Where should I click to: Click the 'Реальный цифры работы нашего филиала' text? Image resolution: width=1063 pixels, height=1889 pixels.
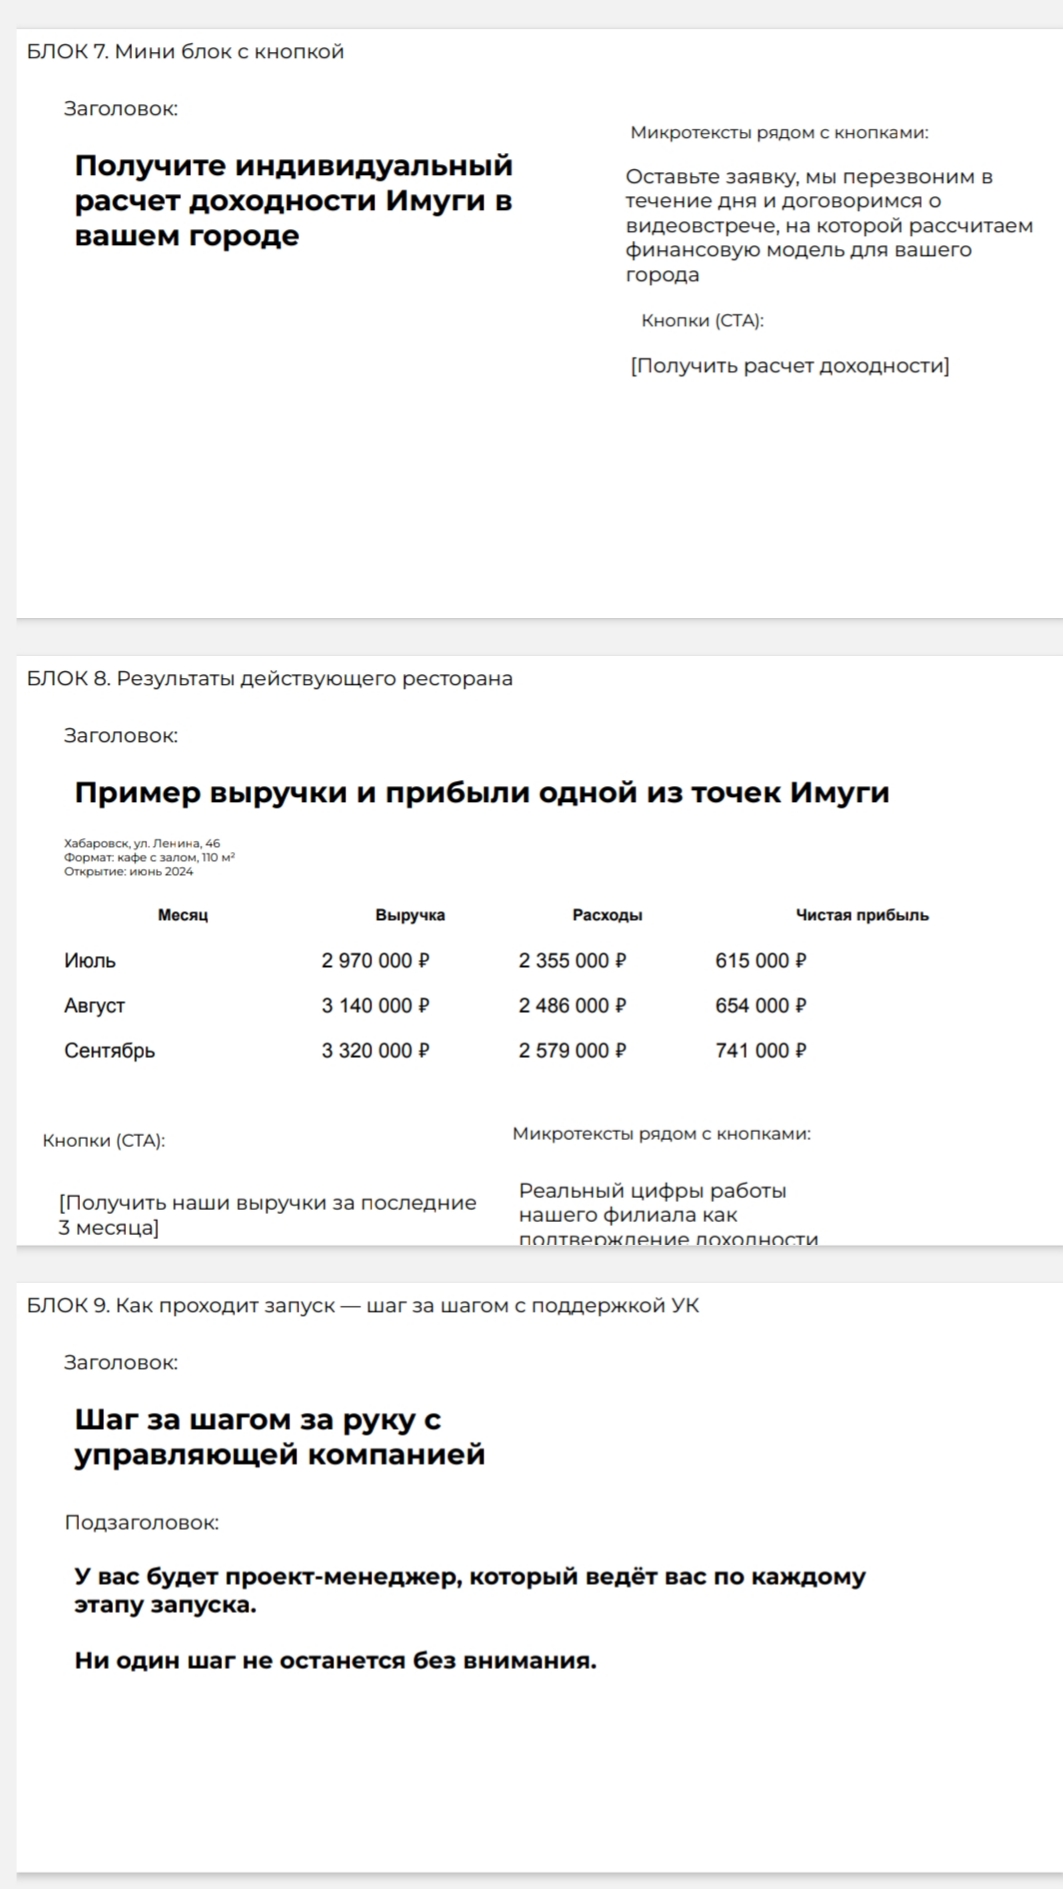click(x=668, y=1215)
